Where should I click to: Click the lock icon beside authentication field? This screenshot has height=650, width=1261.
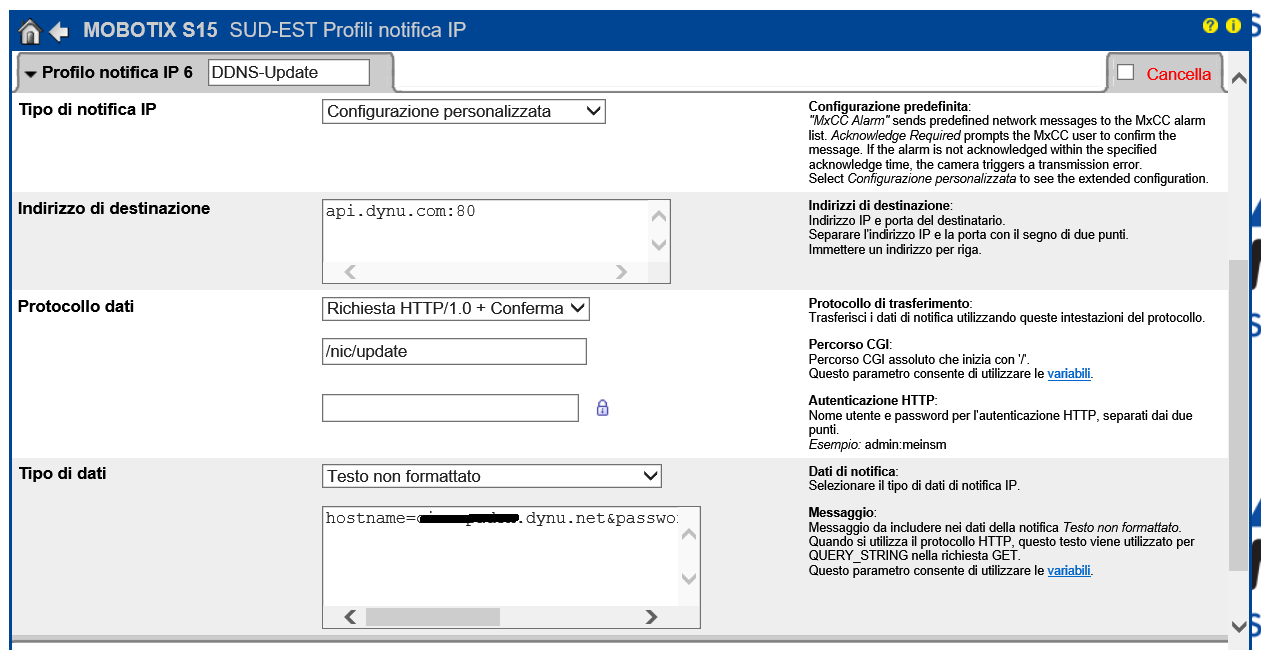tap(602, 408)
